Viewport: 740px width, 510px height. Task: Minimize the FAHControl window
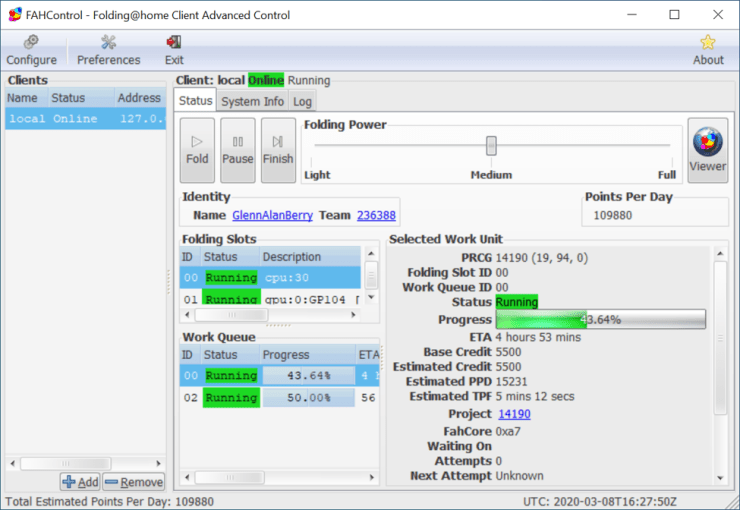click(x=631, y=15)
